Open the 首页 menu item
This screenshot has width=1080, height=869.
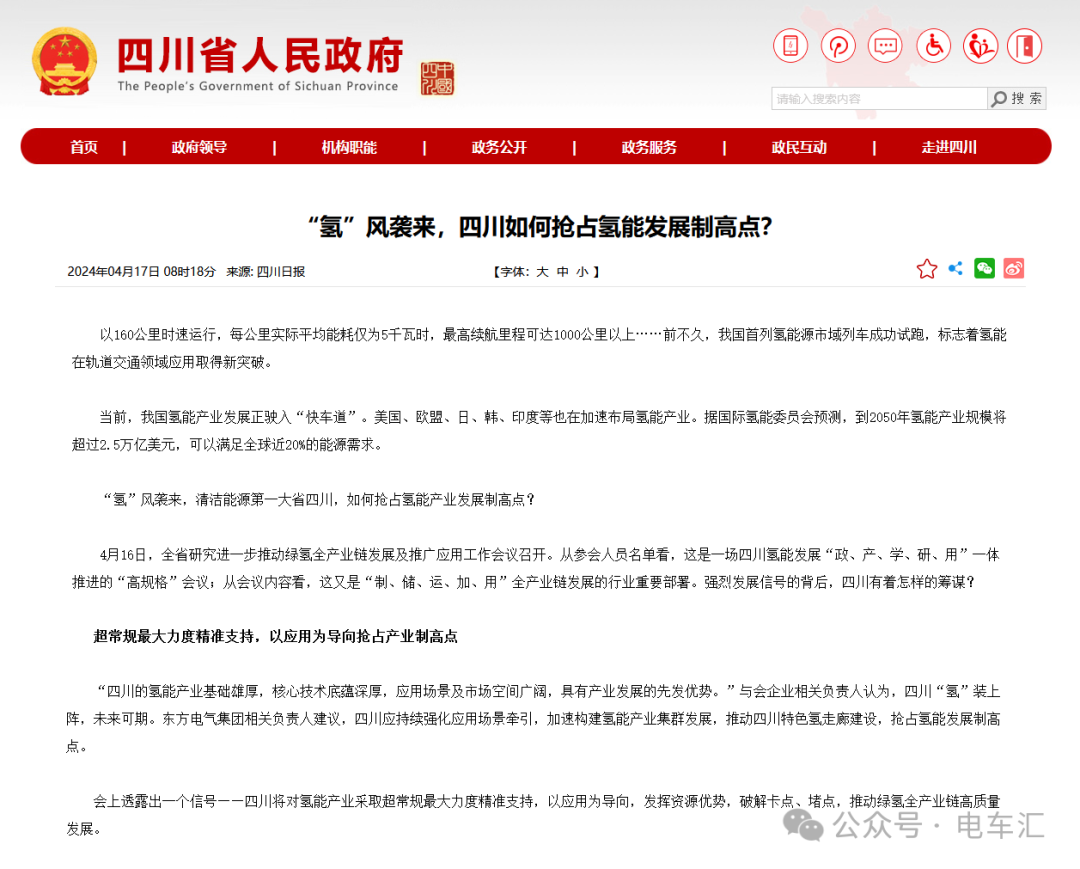coord(83,147)
